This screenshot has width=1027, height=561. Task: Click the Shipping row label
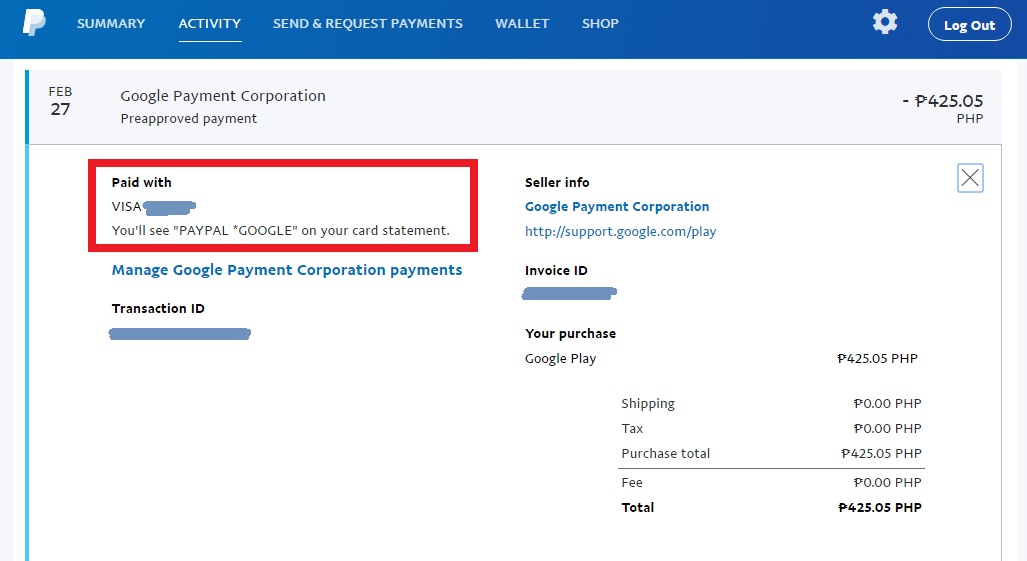(x=648, y=403)
